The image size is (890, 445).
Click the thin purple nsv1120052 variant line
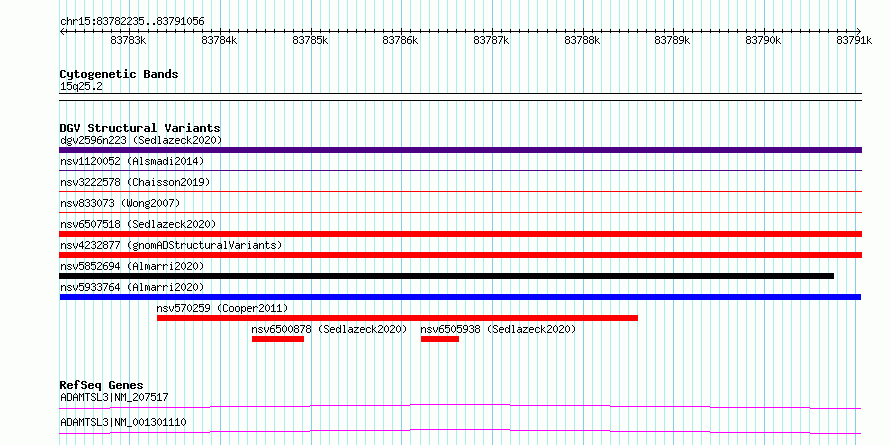(x=460, y=170)
